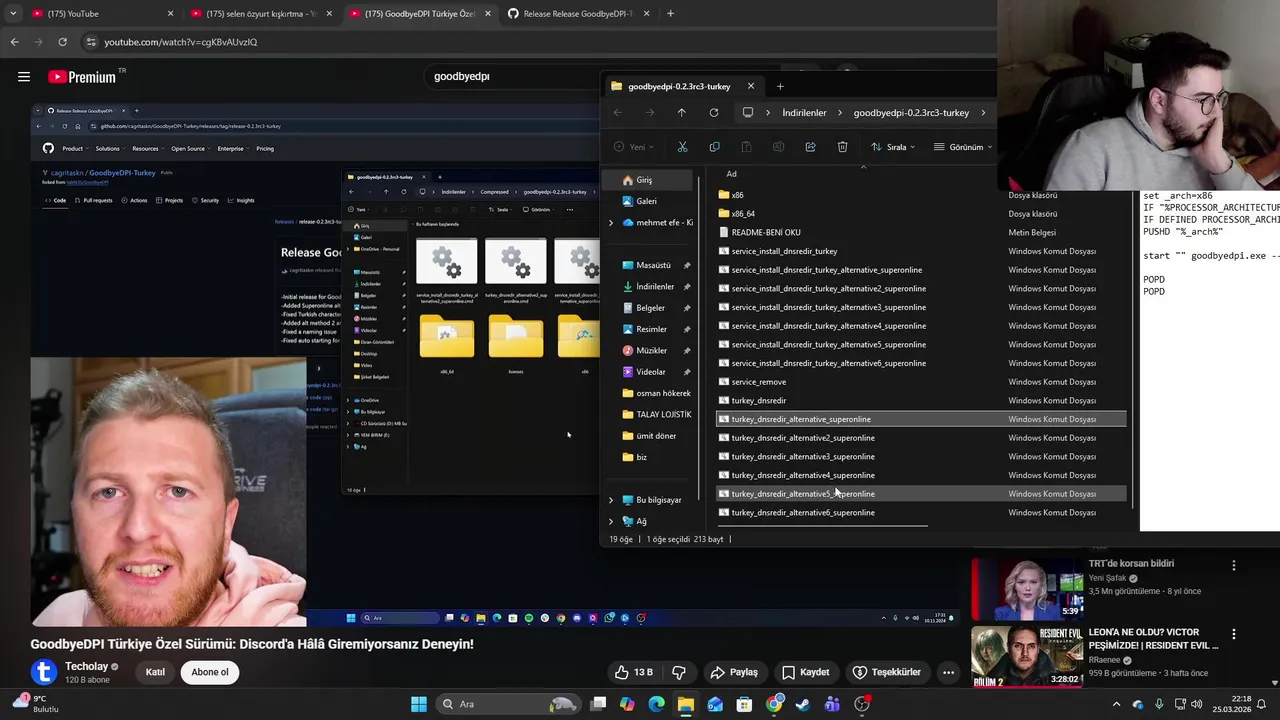The image size is (1280, 720).
Task: Go up one folder level in Explorer
Action: coord(682,113)
